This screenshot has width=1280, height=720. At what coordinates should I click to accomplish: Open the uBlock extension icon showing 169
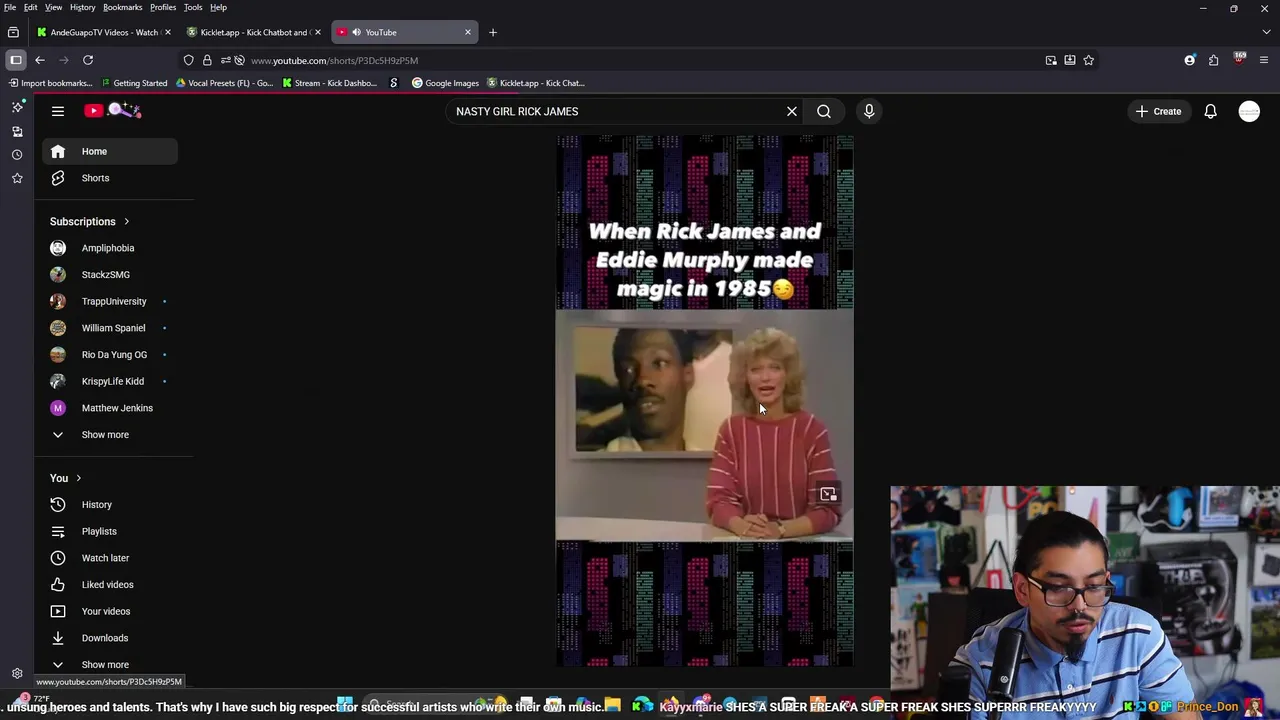[1240, 59]
